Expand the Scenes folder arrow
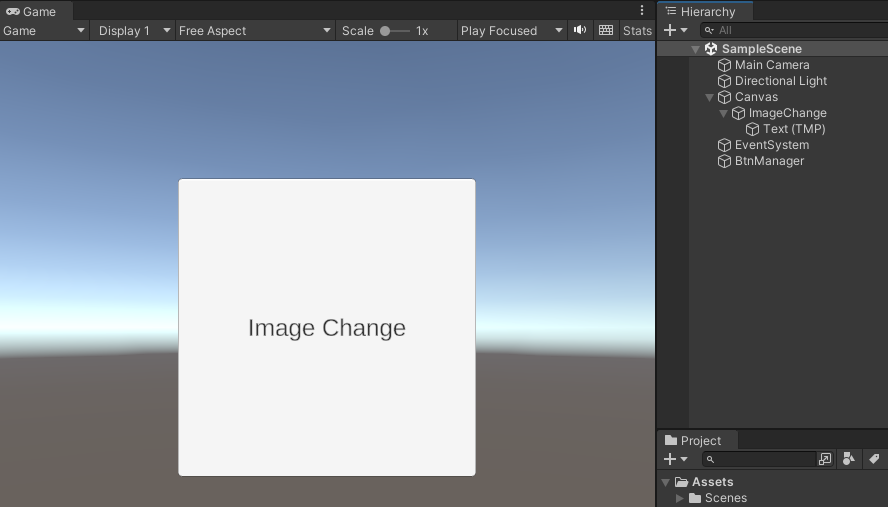This screenshot has width=888, height=507. pyautogui.click(x=680, y=499)
